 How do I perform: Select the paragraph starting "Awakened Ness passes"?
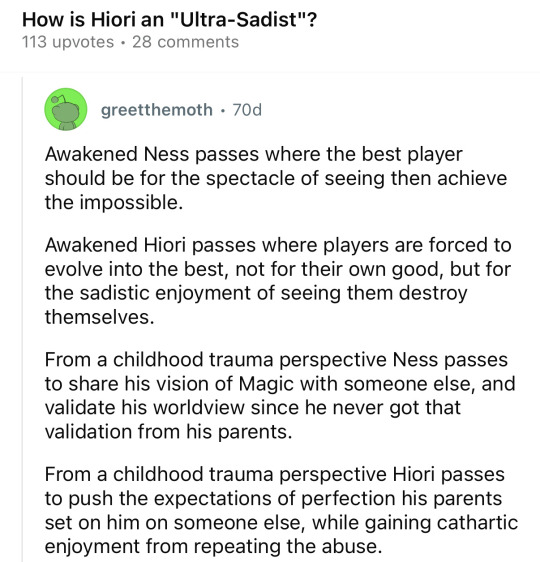coord(276,178)
